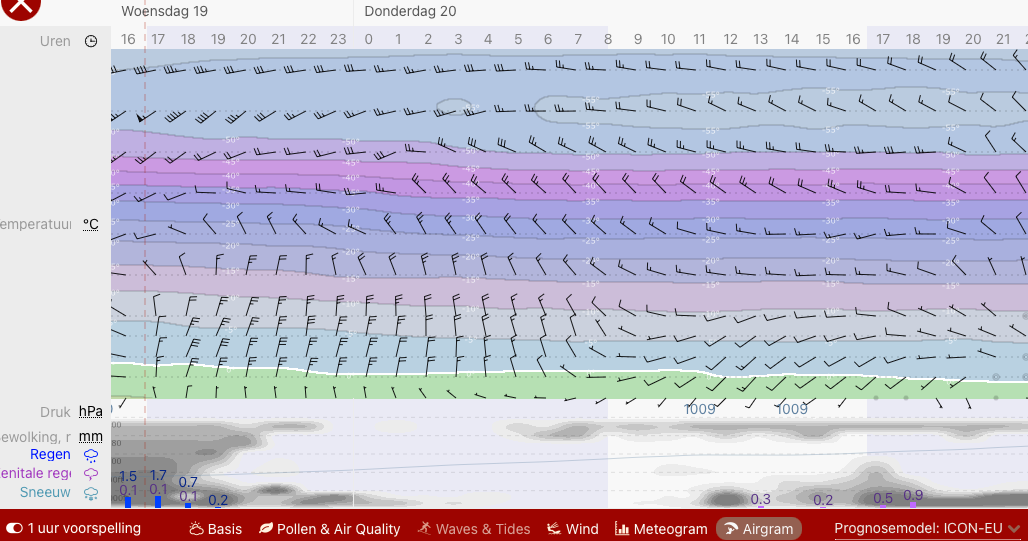The image size is (1028, 541).
Task: Open the Meteogram view
Action: coord(661,529)
